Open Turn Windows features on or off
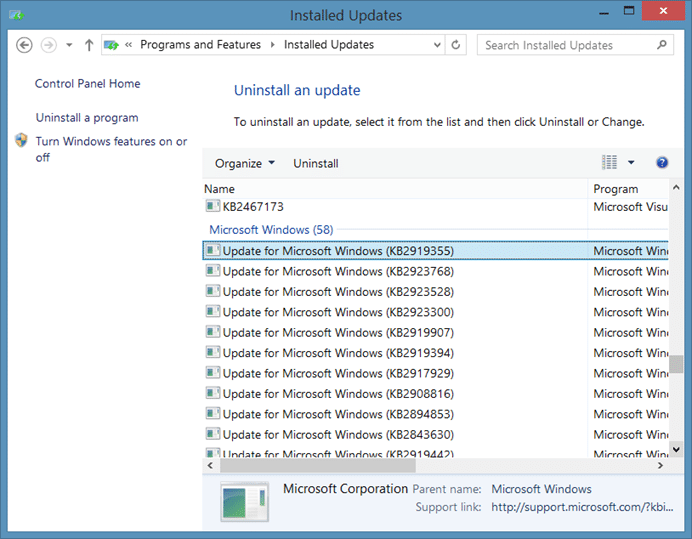 pyautogui.click(x=111, y=149)
